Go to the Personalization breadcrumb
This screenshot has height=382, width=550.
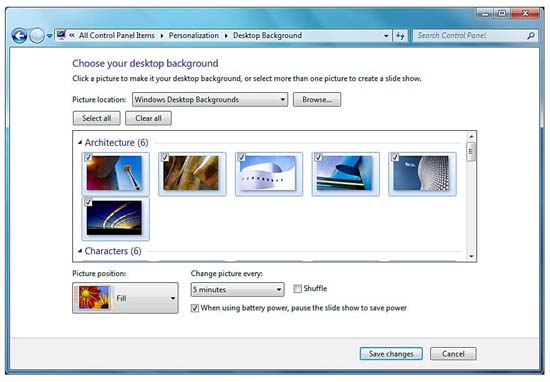194,35
